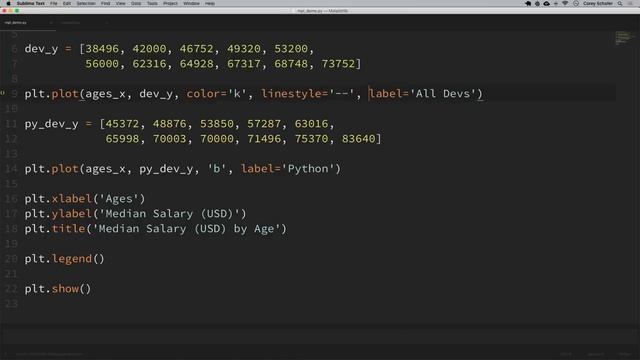Open the Edit menu

pyautogui.click(x=67, y=3)
